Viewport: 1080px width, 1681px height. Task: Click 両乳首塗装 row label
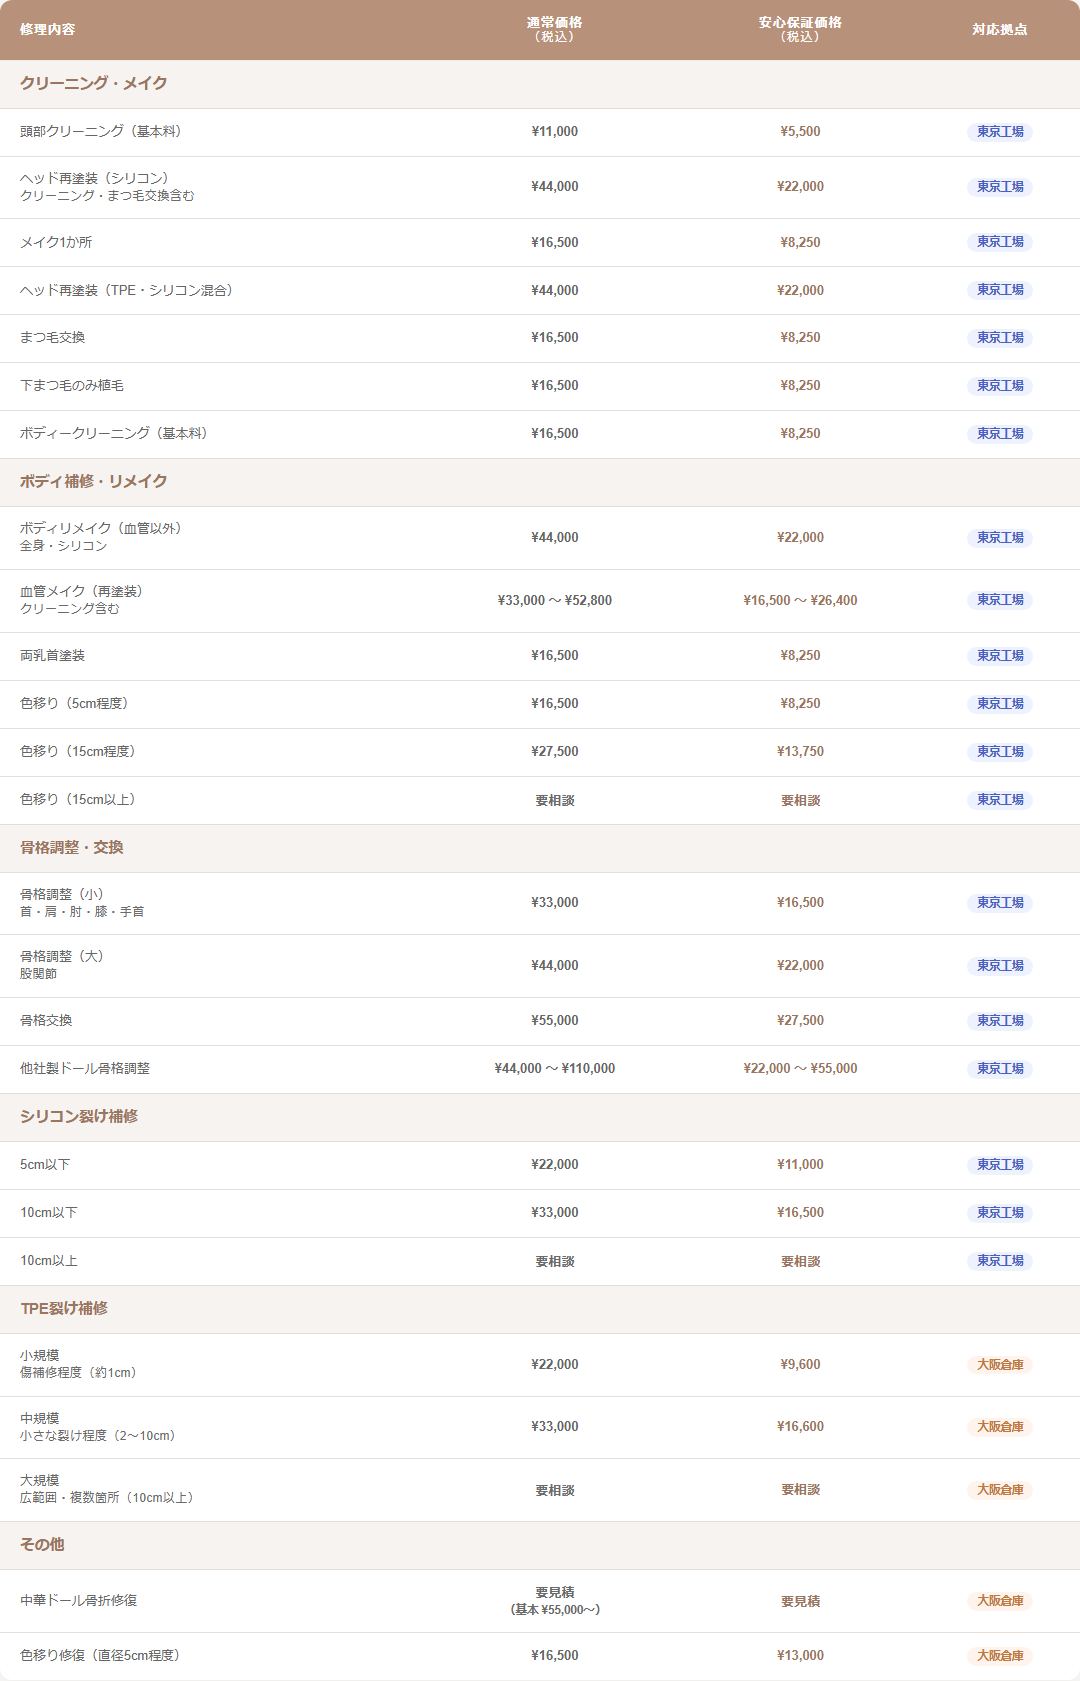tap(52, 656)
